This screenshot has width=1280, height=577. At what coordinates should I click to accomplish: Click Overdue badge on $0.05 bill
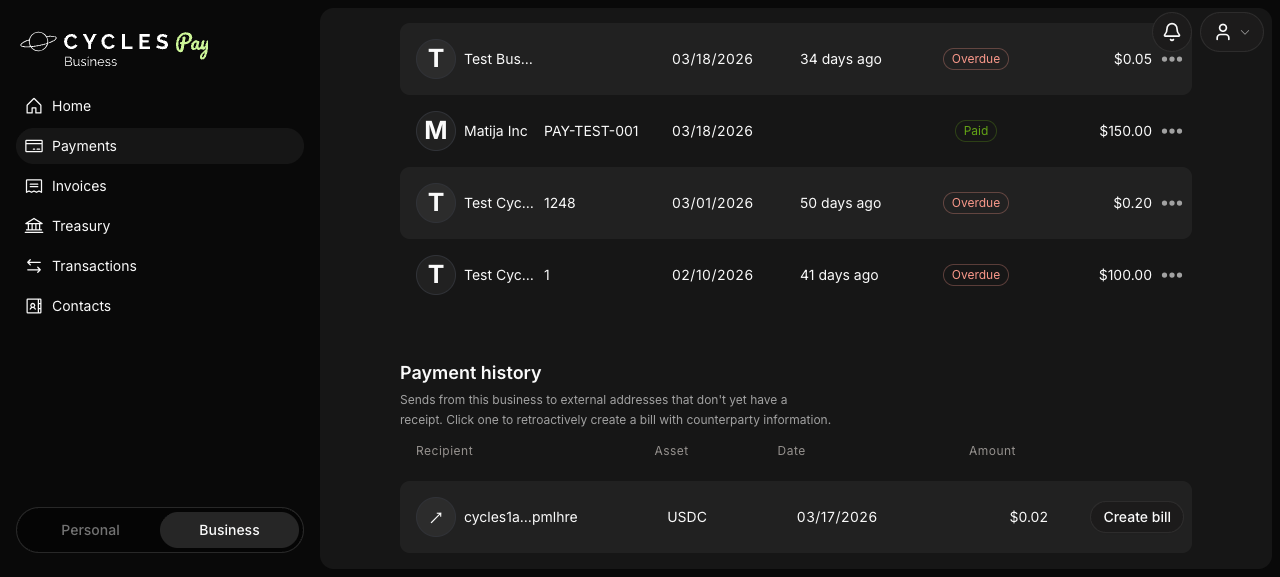pos(976,59)
